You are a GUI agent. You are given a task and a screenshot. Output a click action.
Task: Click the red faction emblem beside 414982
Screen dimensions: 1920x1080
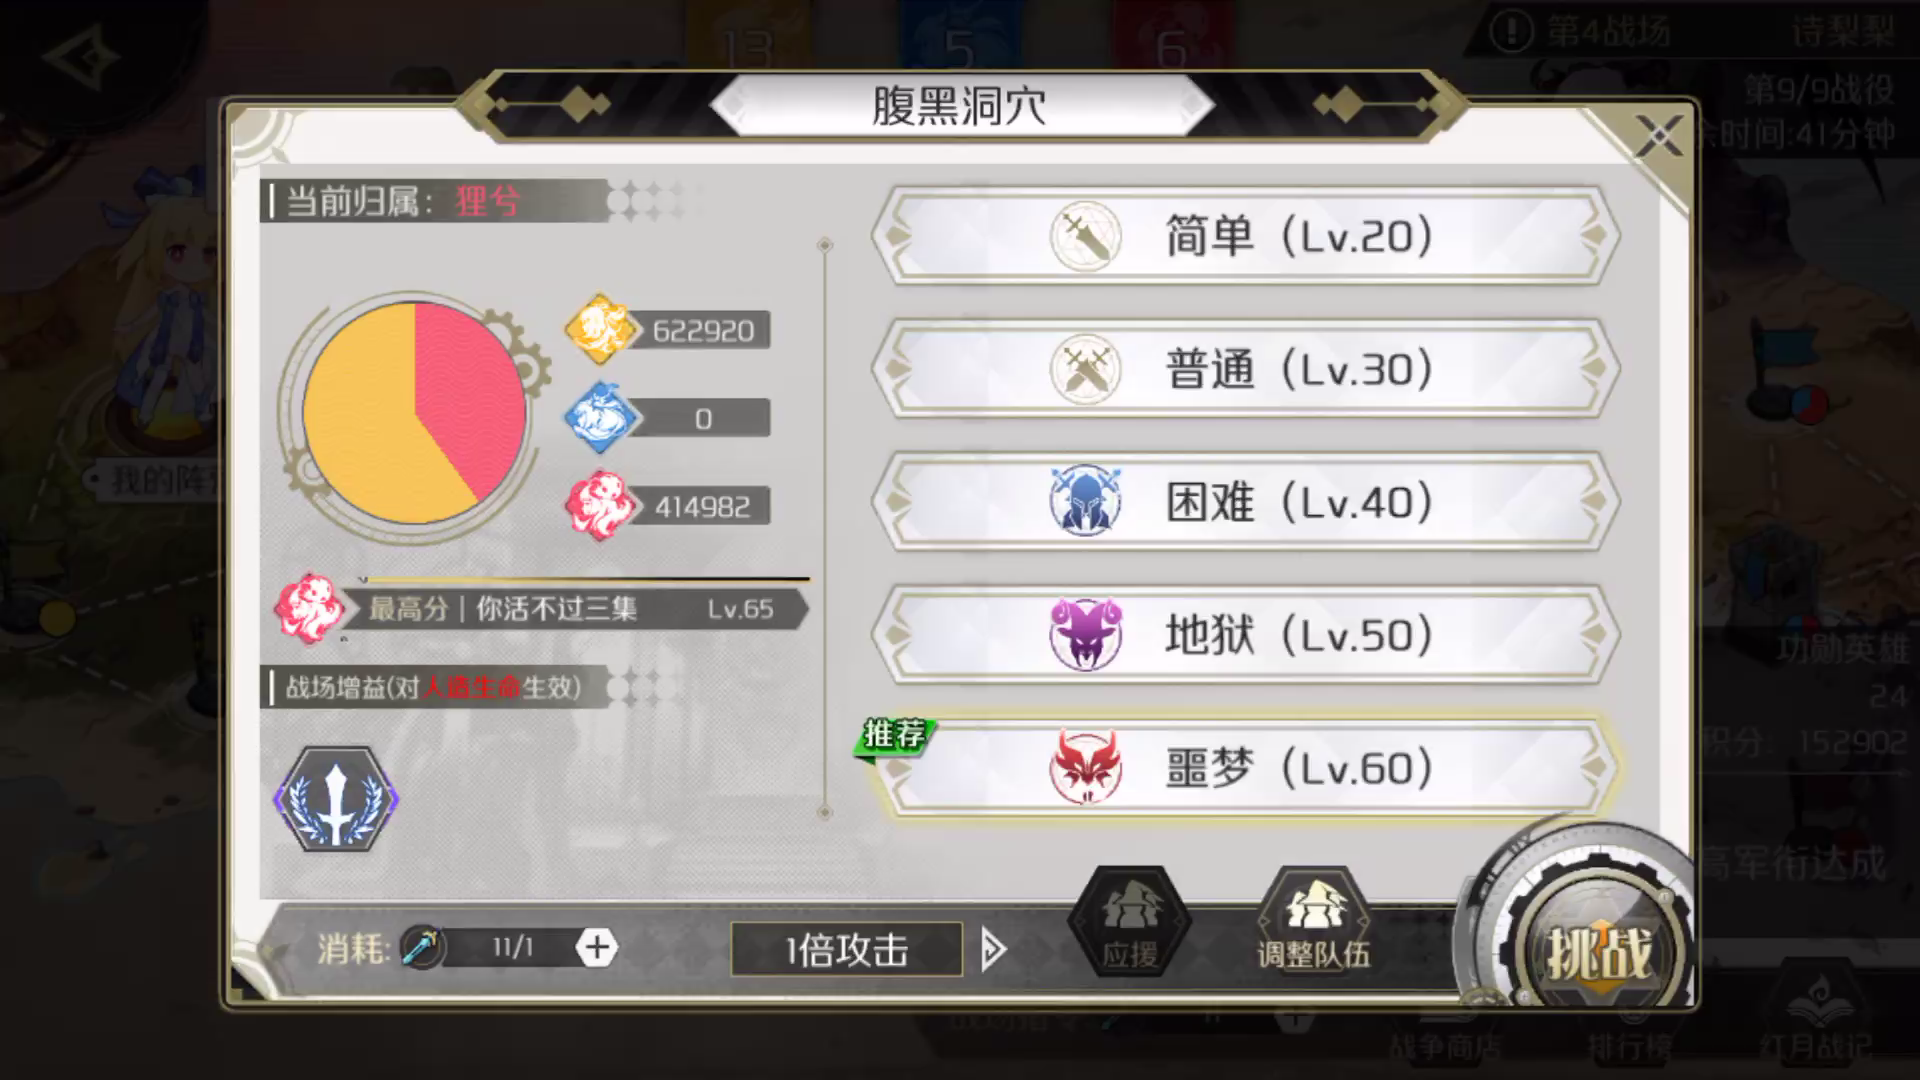click(x=598, y=505)
